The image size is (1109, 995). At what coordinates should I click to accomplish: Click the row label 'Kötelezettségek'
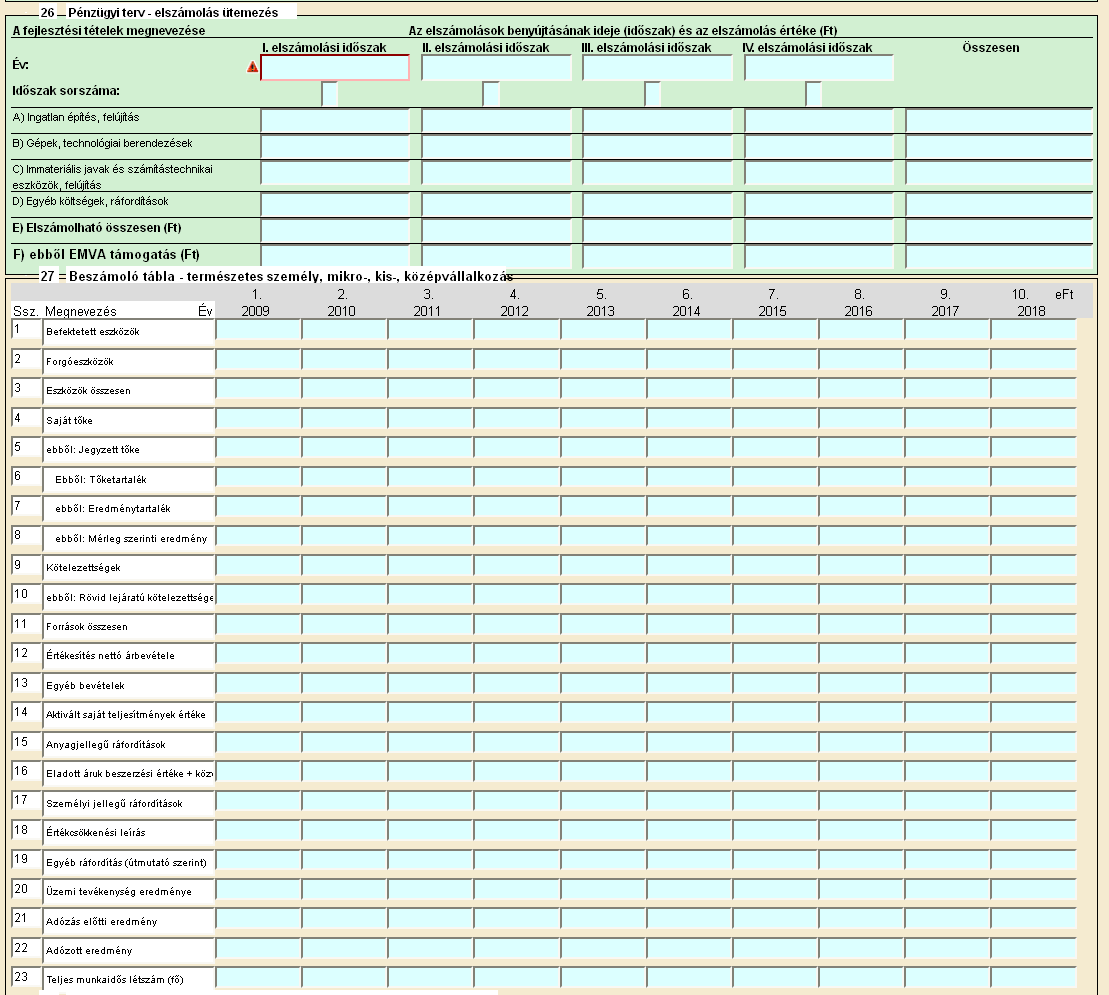pyautogui.click(x=83, y=567)
